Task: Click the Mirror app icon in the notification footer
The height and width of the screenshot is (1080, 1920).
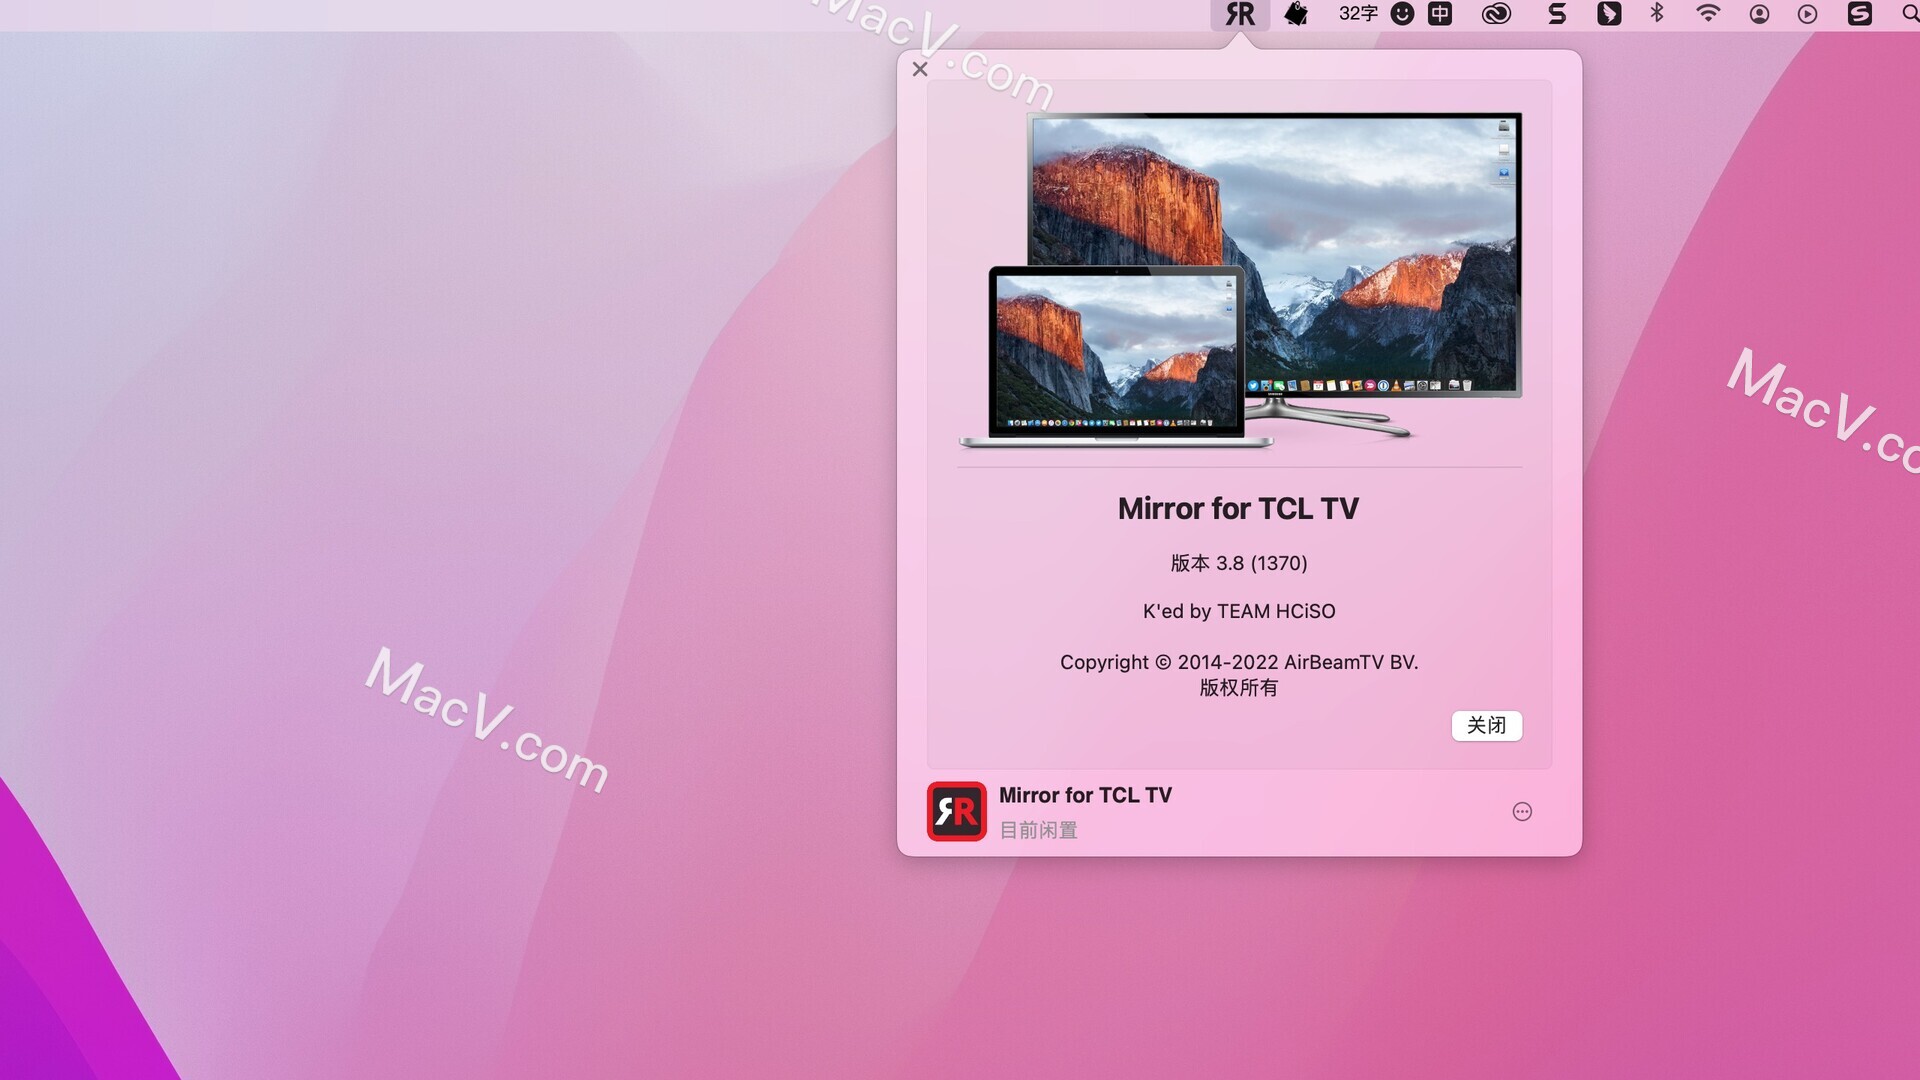Action: pos(956,811)
